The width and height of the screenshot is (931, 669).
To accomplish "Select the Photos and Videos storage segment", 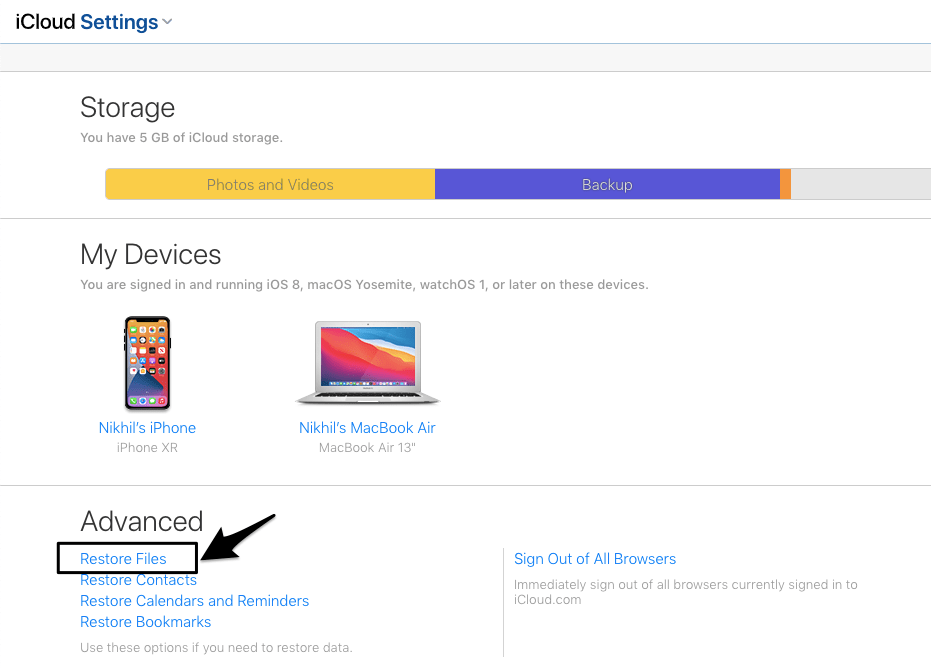I will click(270, 185).
